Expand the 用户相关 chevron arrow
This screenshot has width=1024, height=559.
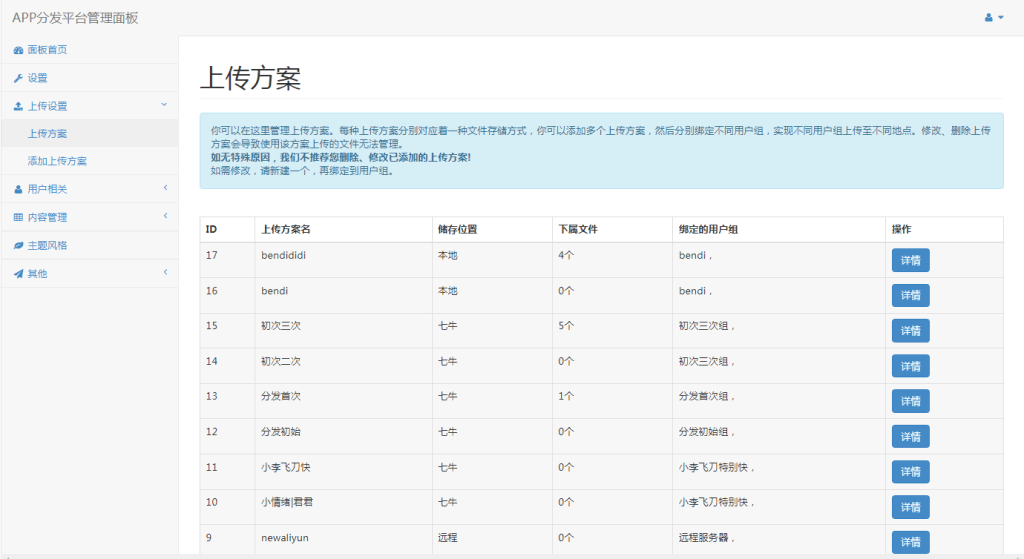click(x=164, y=188)
